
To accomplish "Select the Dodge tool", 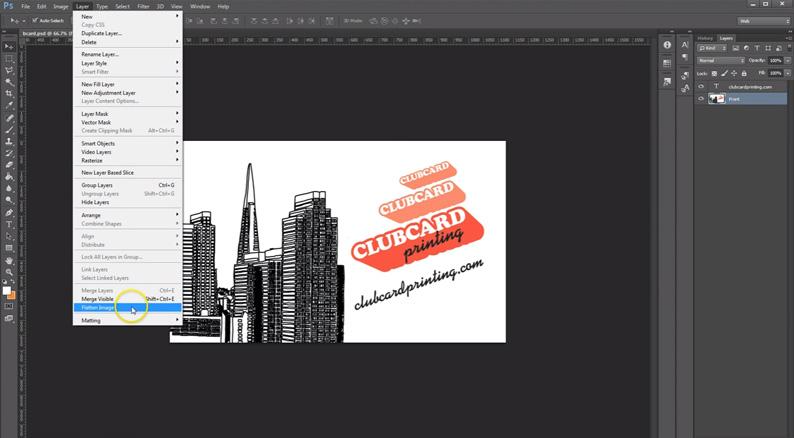I will [x=9, y=200].
